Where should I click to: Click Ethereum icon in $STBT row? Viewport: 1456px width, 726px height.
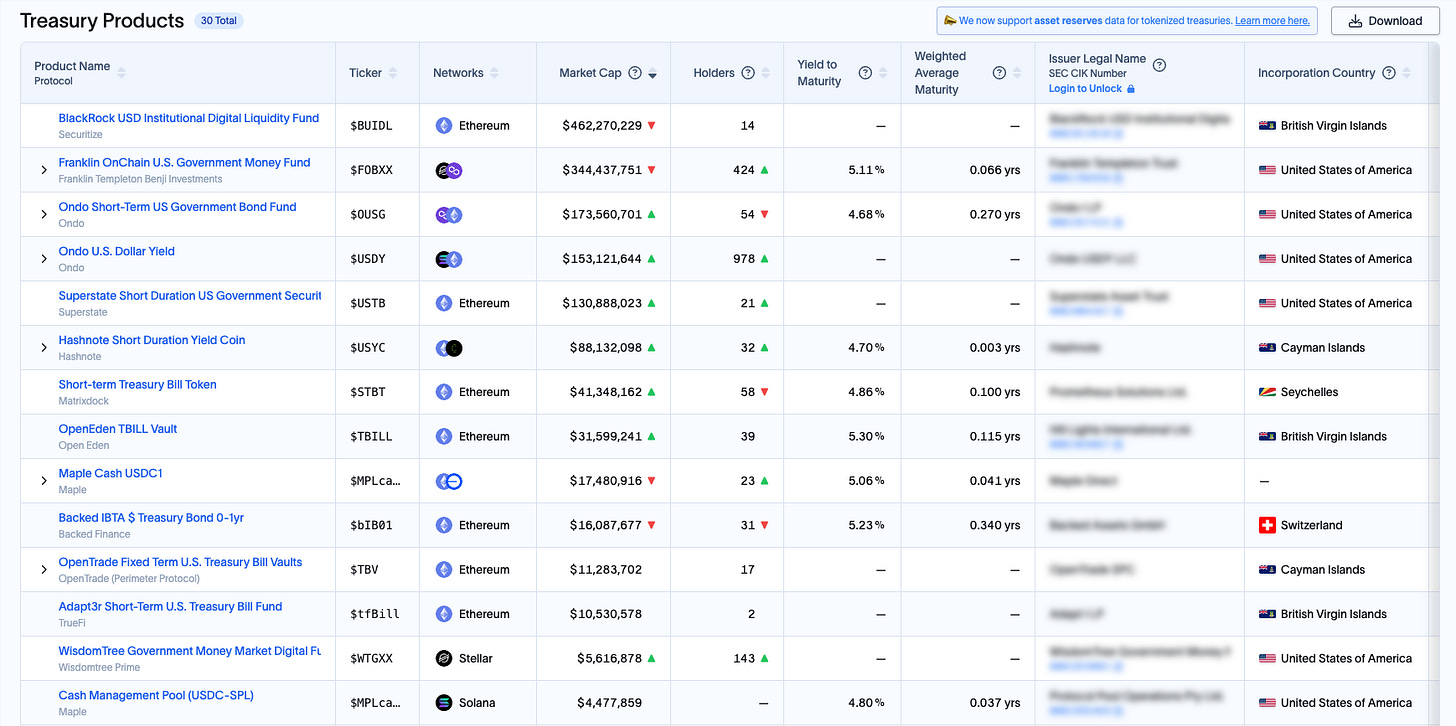pyautogui.click(x=444, y=392)
